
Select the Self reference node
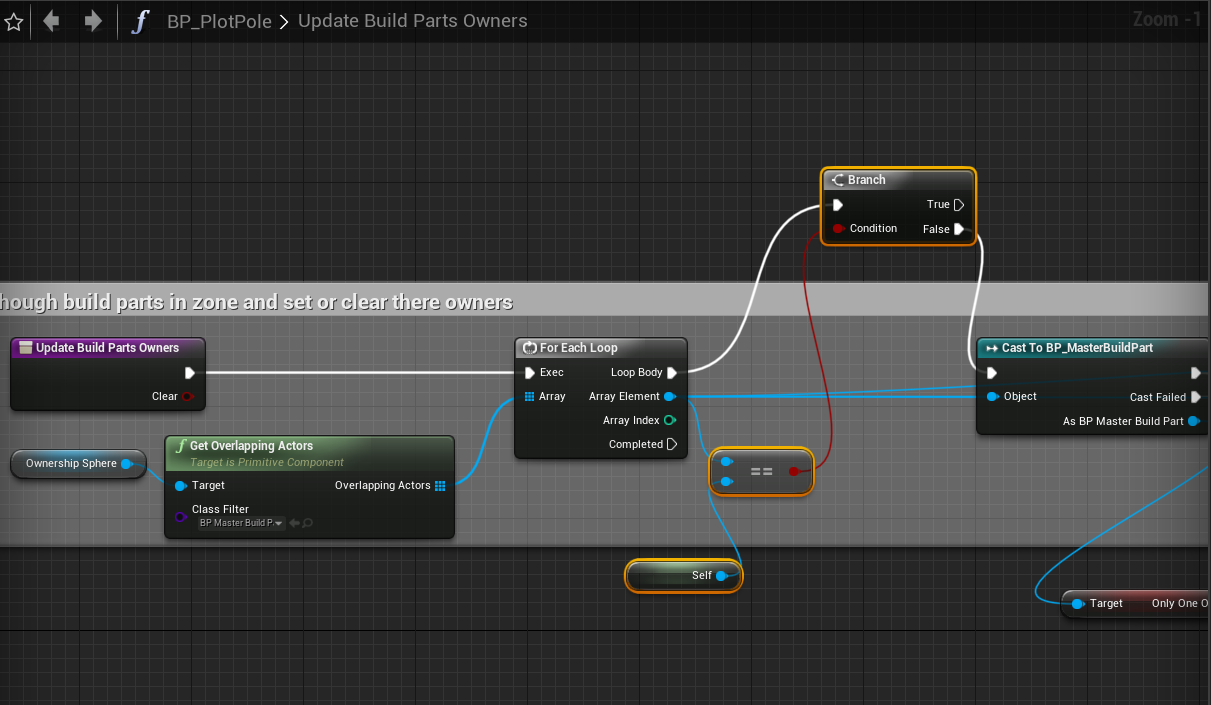(684, 576)
